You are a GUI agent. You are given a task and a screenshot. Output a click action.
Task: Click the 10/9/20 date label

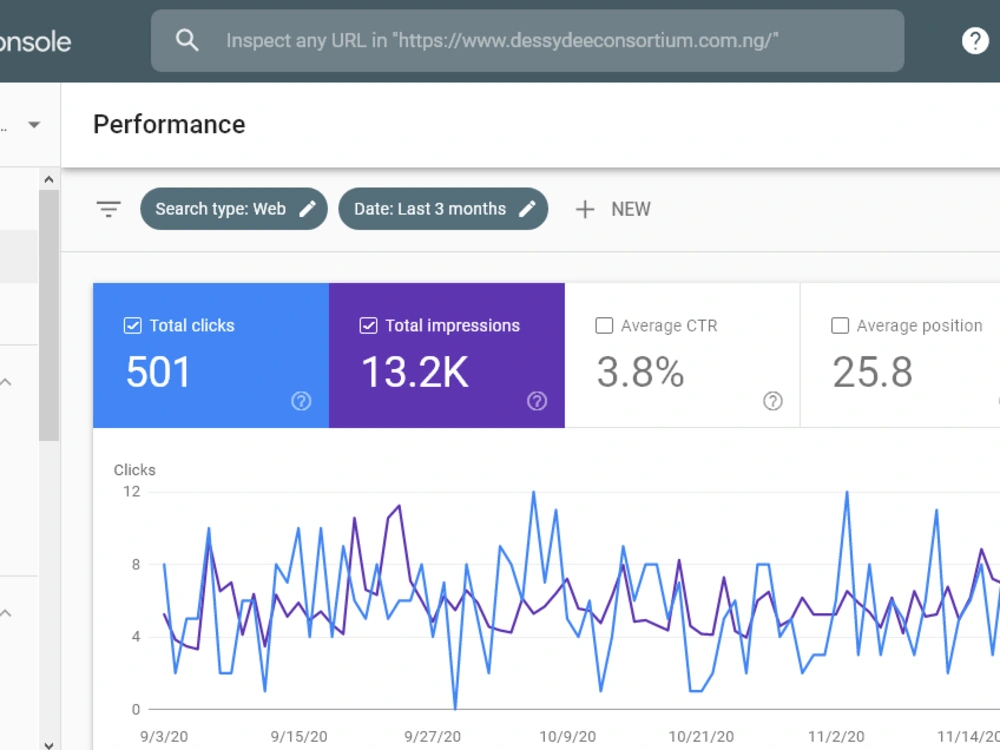tap(568, 737)
